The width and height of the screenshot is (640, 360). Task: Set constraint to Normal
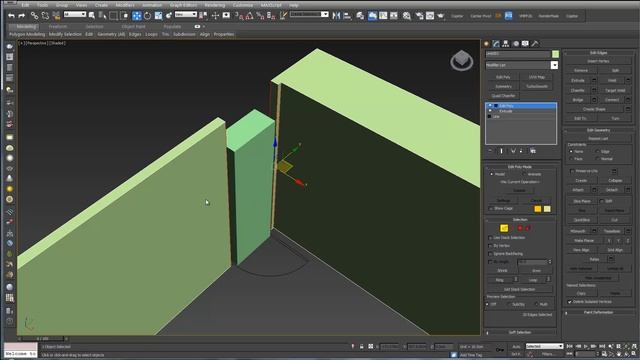(597, 159)
